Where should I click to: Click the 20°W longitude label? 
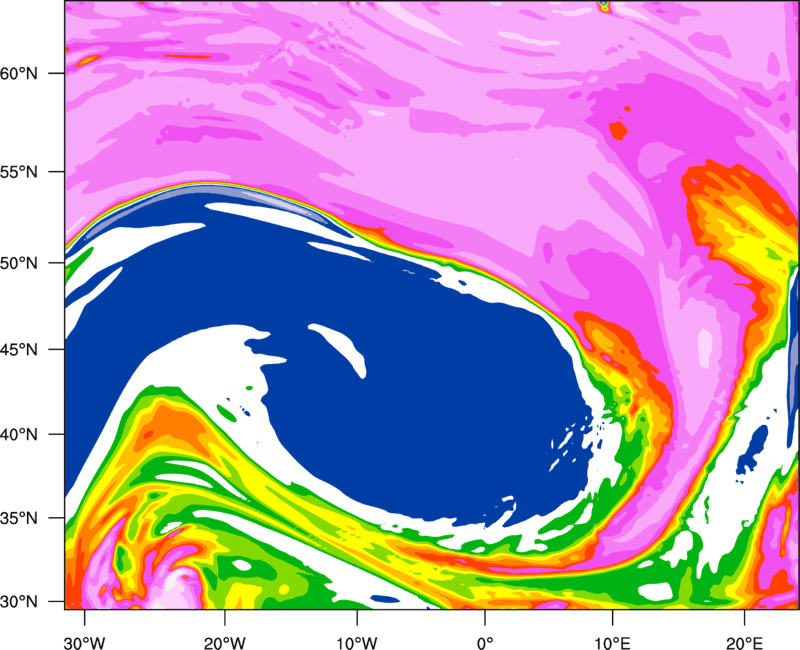pyautogui.click(x=225, y=643)
